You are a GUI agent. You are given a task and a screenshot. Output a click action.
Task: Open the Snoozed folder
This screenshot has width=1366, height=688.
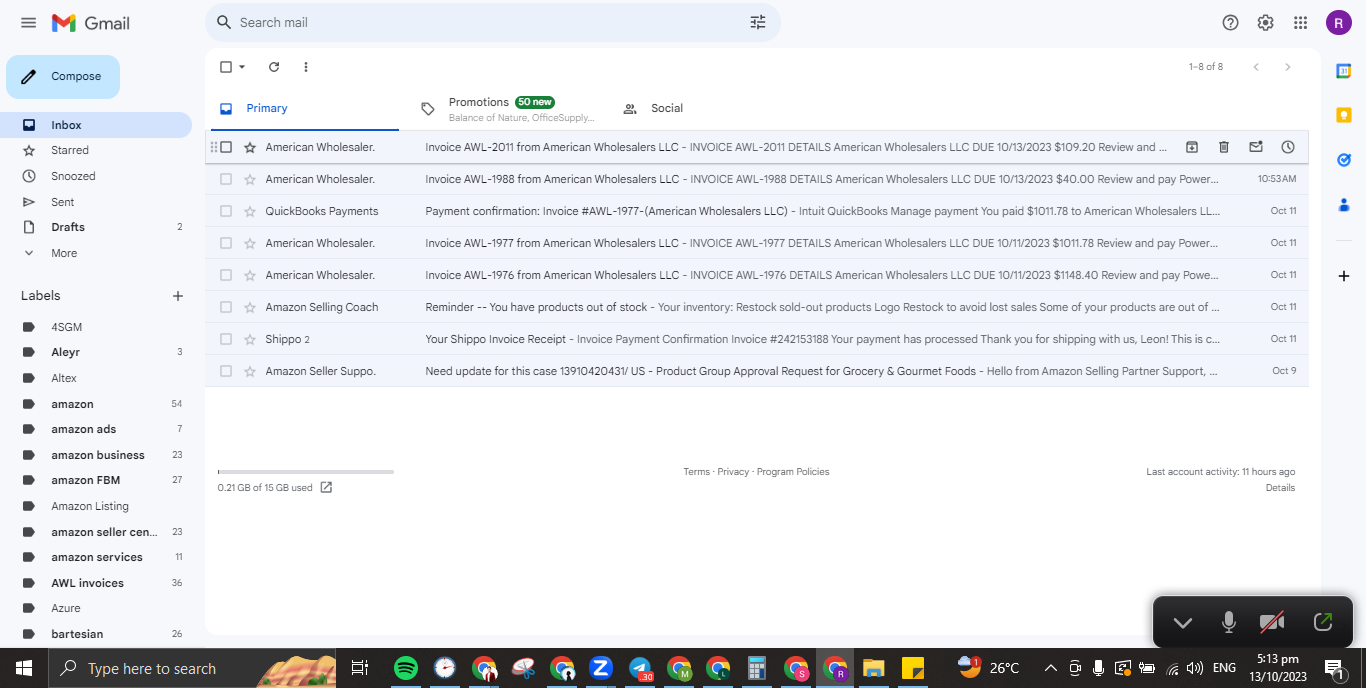coord(73,176)
